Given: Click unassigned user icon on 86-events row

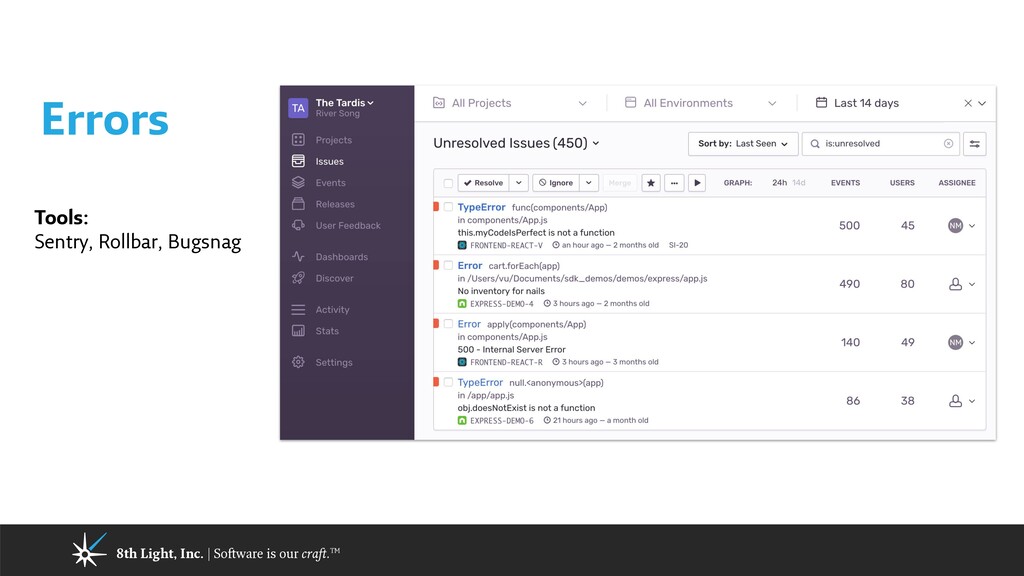Looking at the screenshot, I should click(955, 401).
